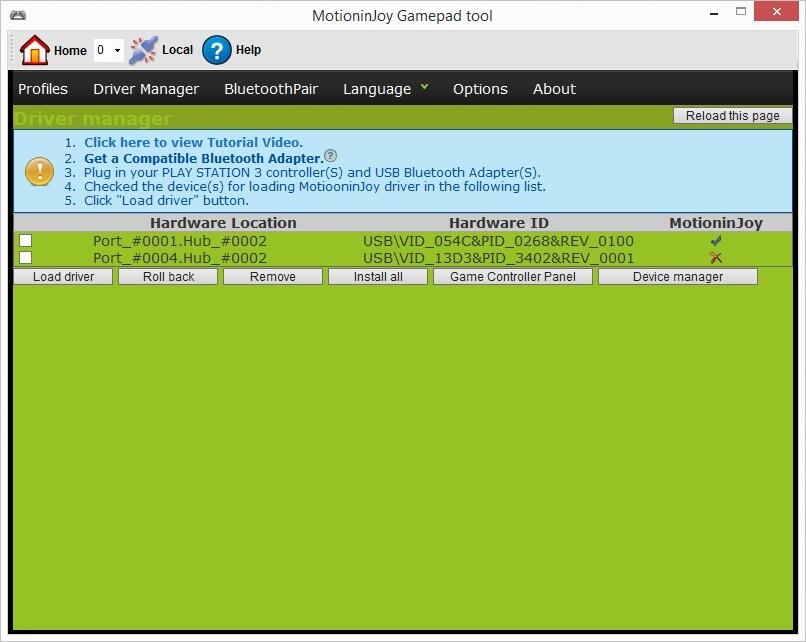Screen dimensions: 806x642
Task: Open the About tab
Action: tap(554, 89)
